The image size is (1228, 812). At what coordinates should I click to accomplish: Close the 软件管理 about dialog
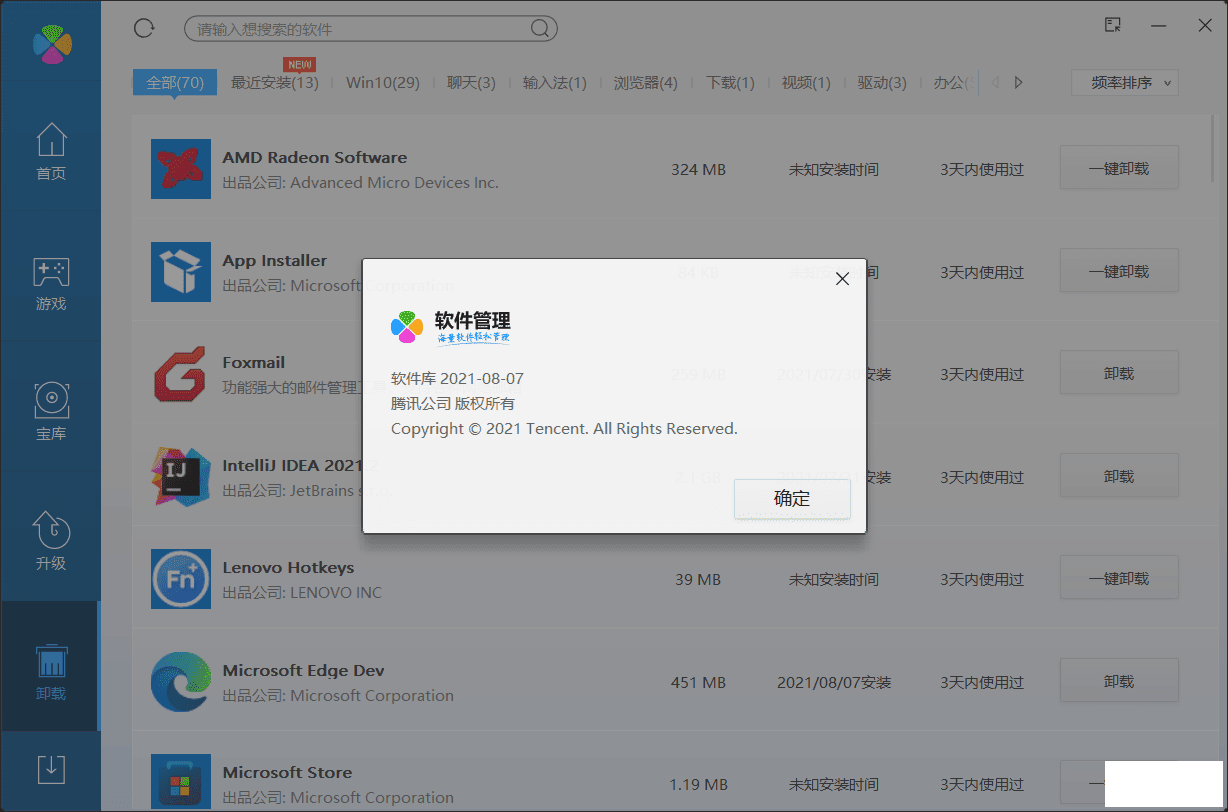click(x=842, y=279)
